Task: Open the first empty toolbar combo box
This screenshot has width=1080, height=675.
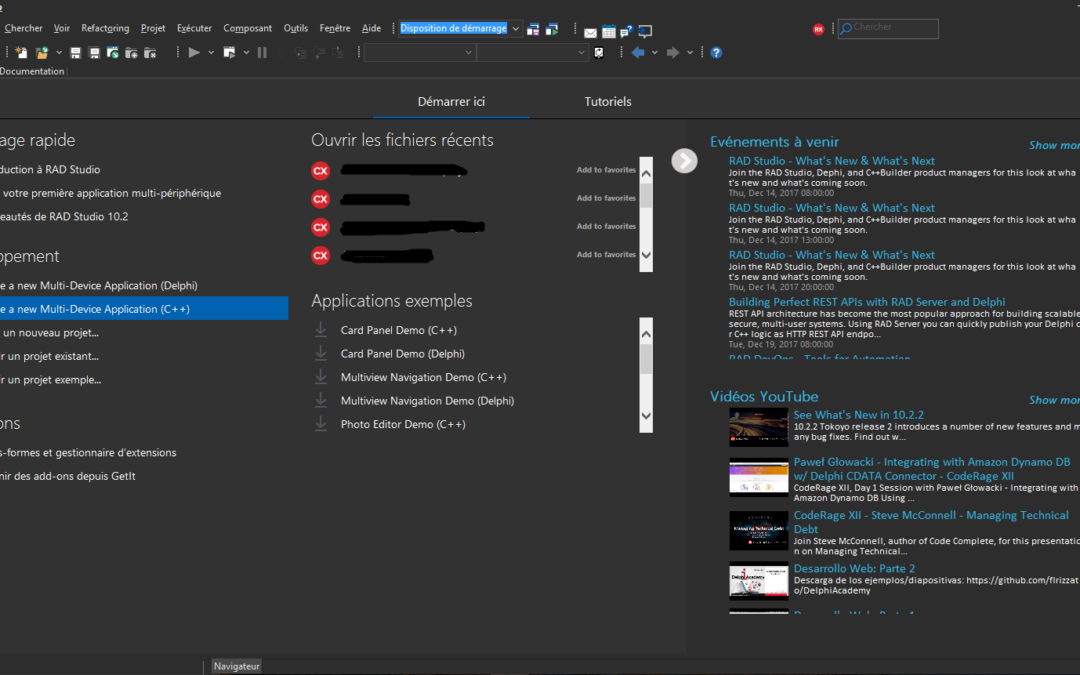Action: [x=419, y=52]
